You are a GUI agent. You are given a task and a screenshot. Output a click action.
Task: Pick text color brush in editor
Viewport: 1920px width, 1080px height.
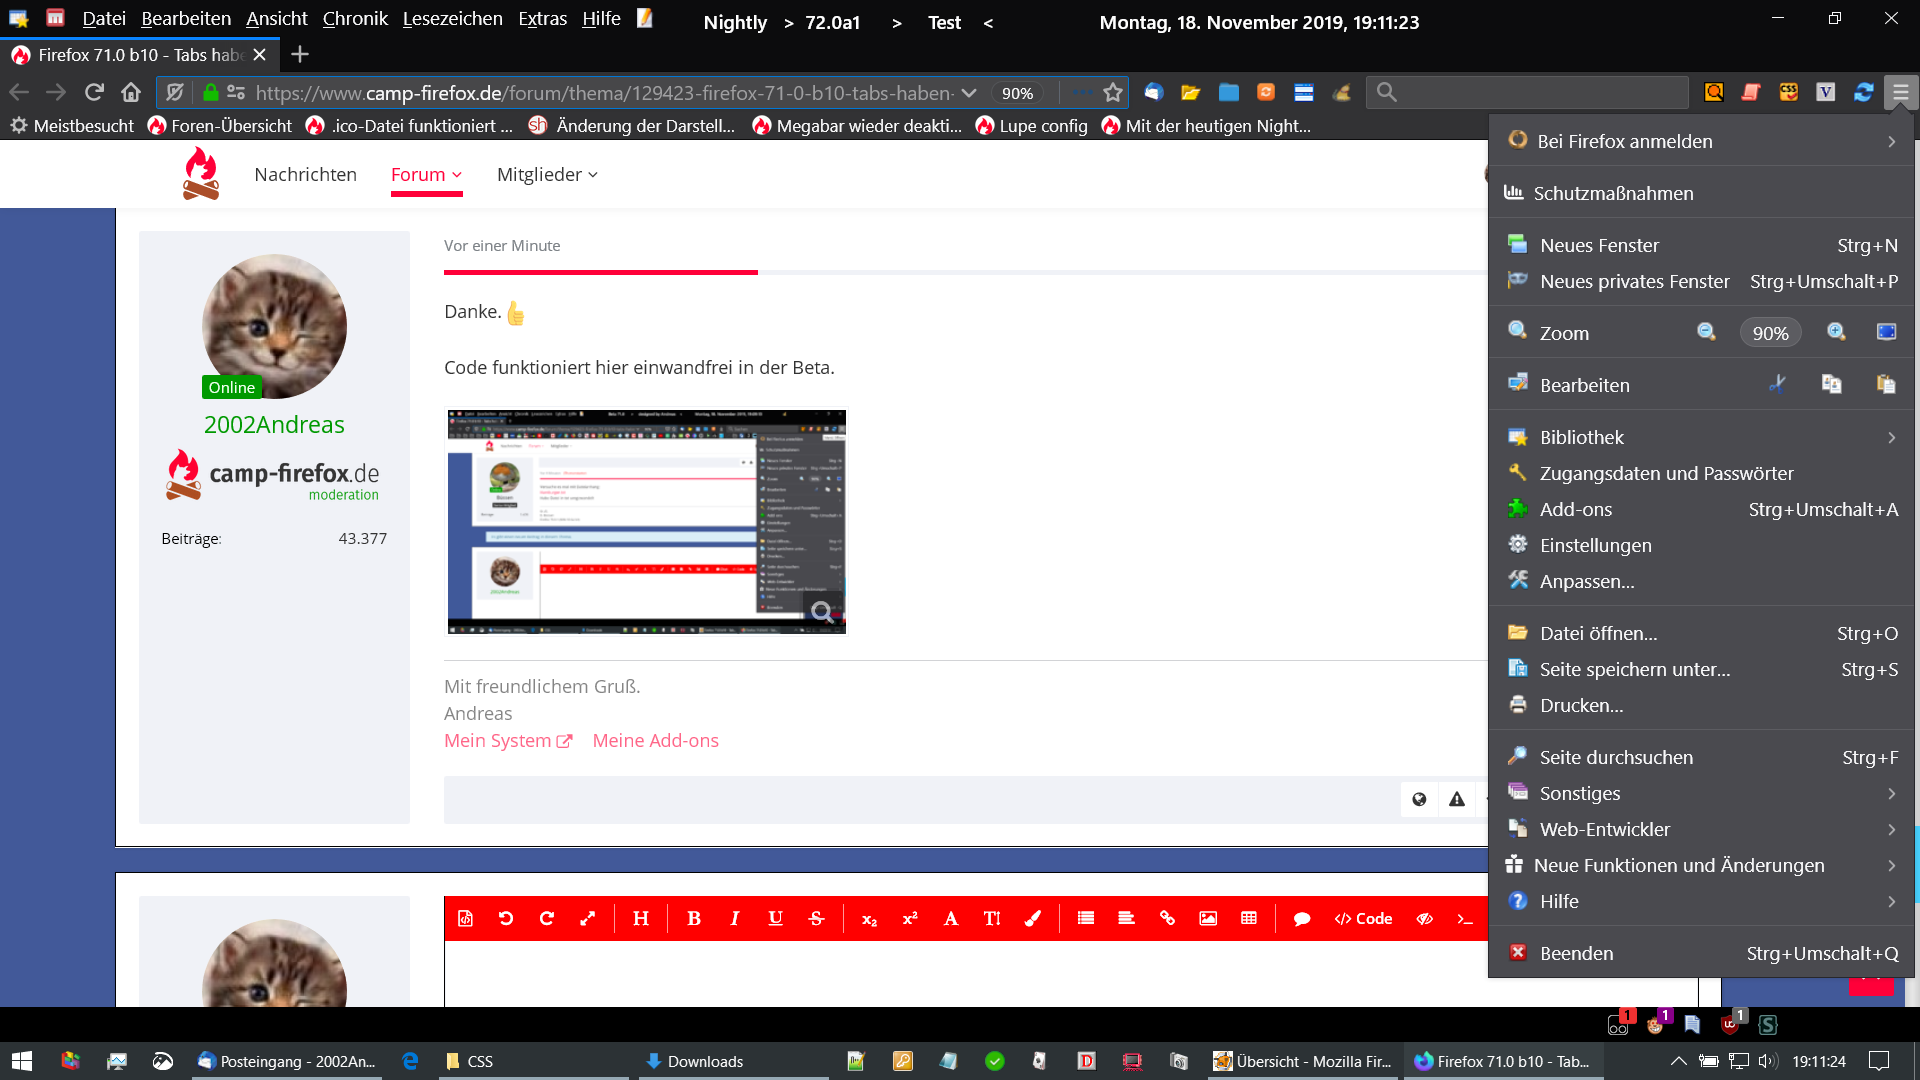point(1033,918)
